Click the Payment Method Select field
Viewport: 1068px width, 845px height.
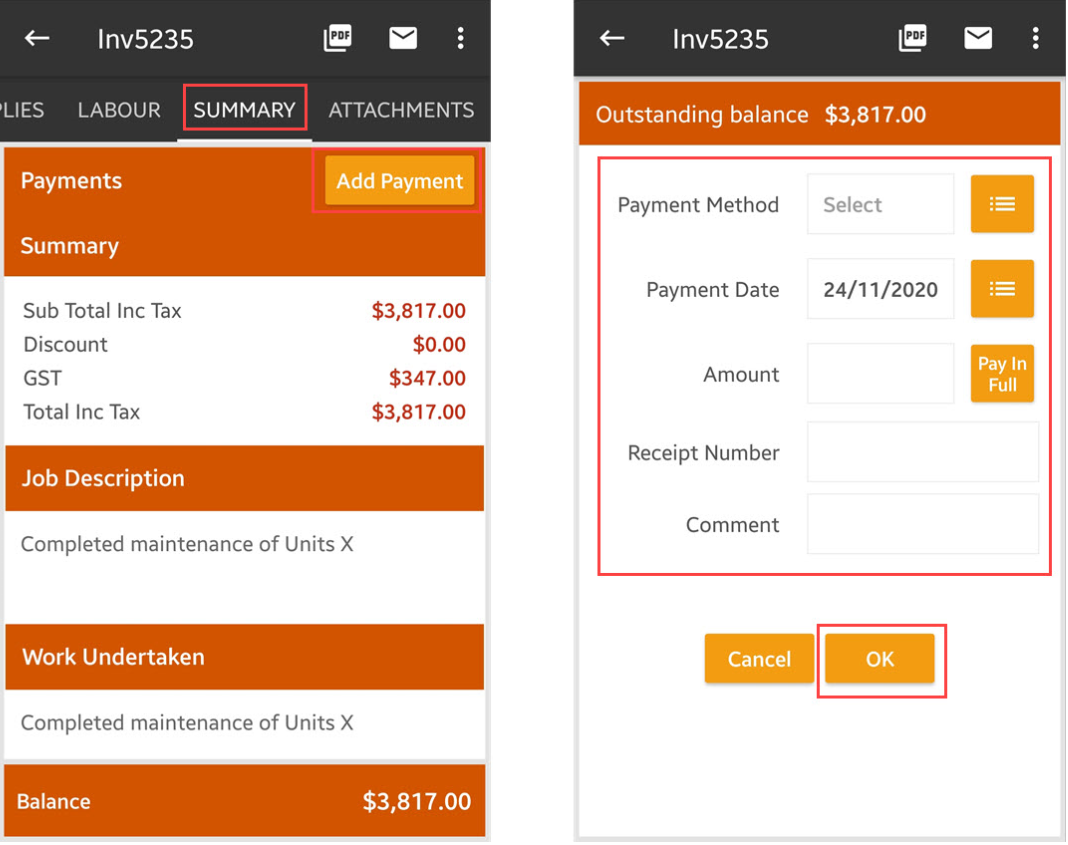click(880, 205)
